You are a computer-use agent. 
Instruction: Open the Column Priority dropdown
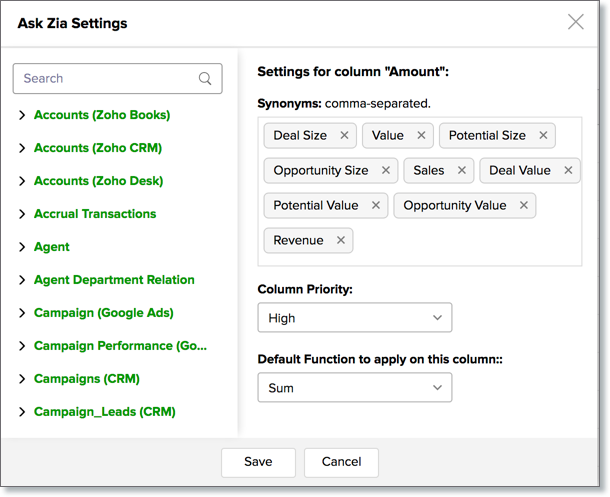(x=354, y=318)
